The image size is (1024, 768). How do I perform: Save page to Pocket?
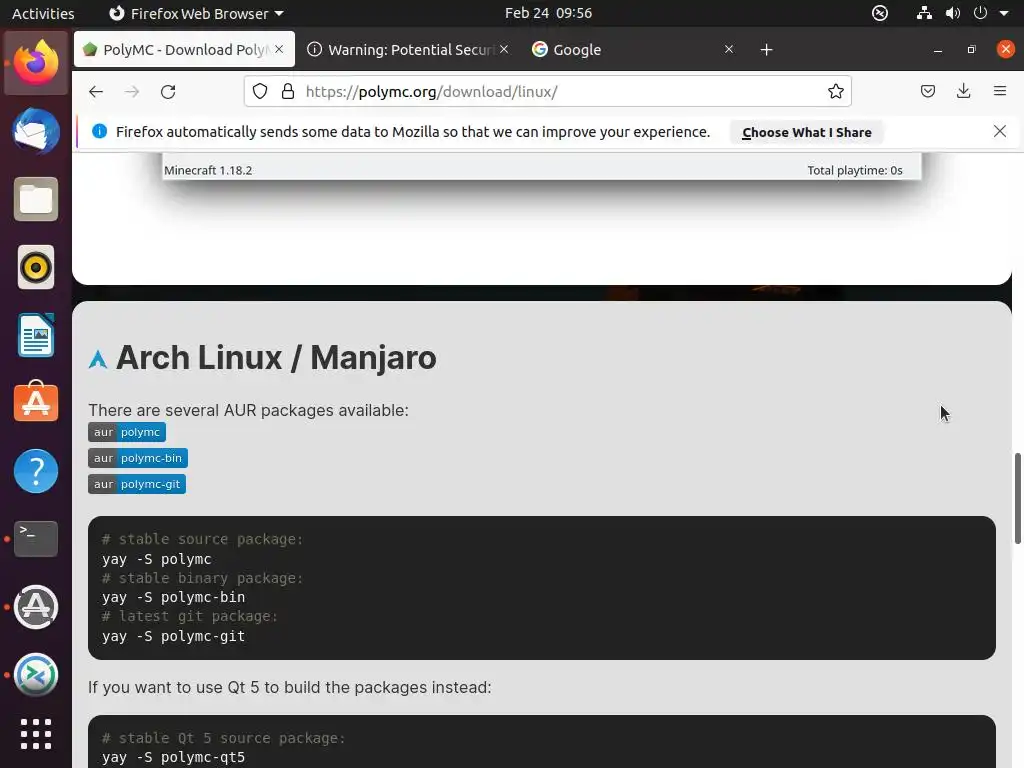(x=927, y=91)
